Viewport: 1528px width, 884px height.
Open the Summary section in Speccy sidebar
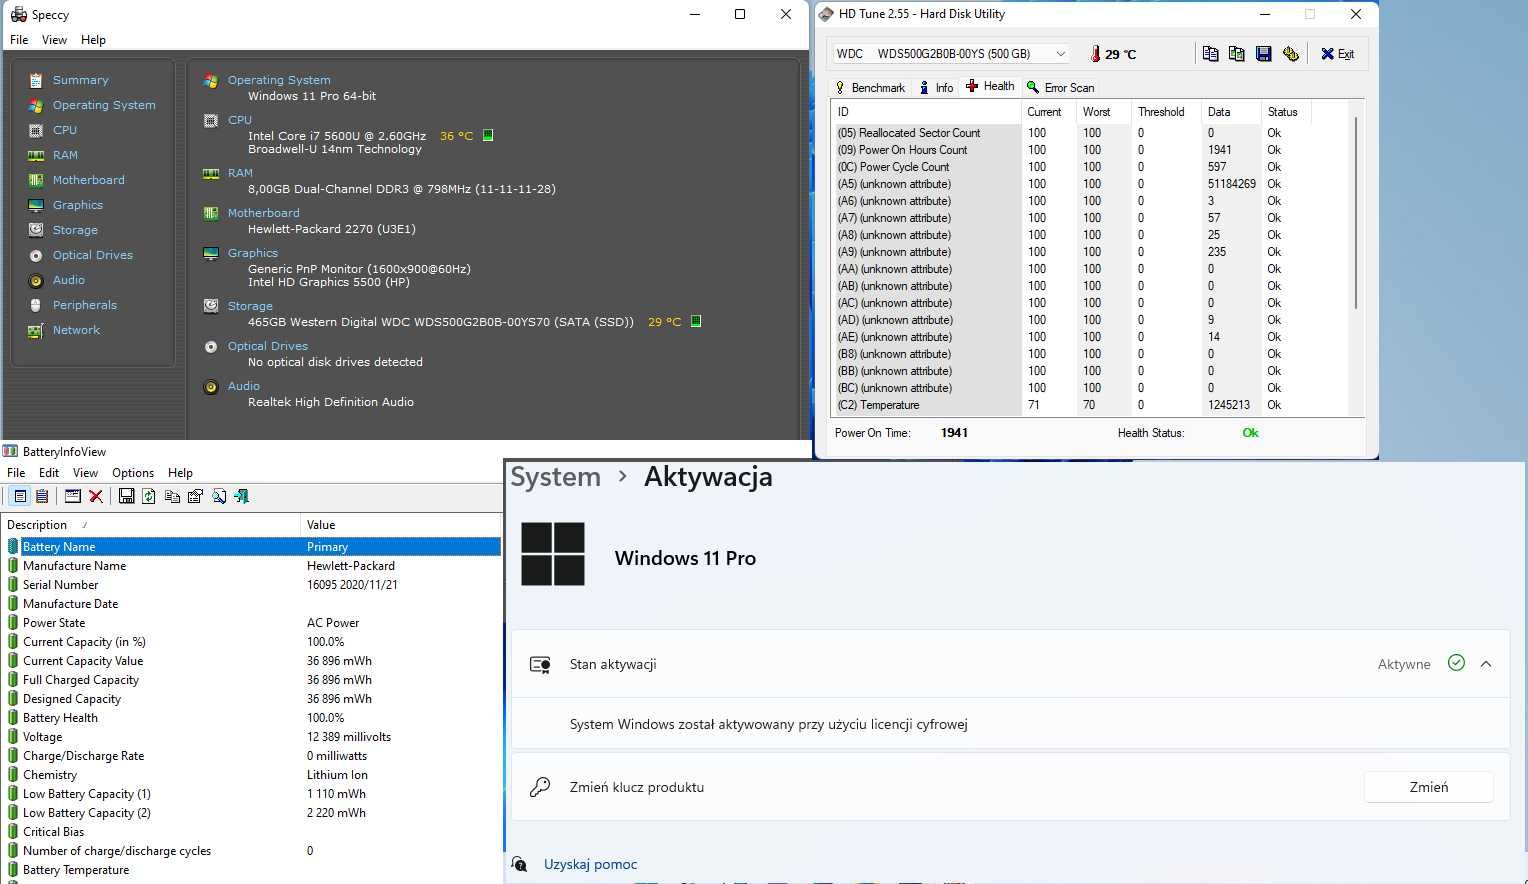tap(80, 80)
